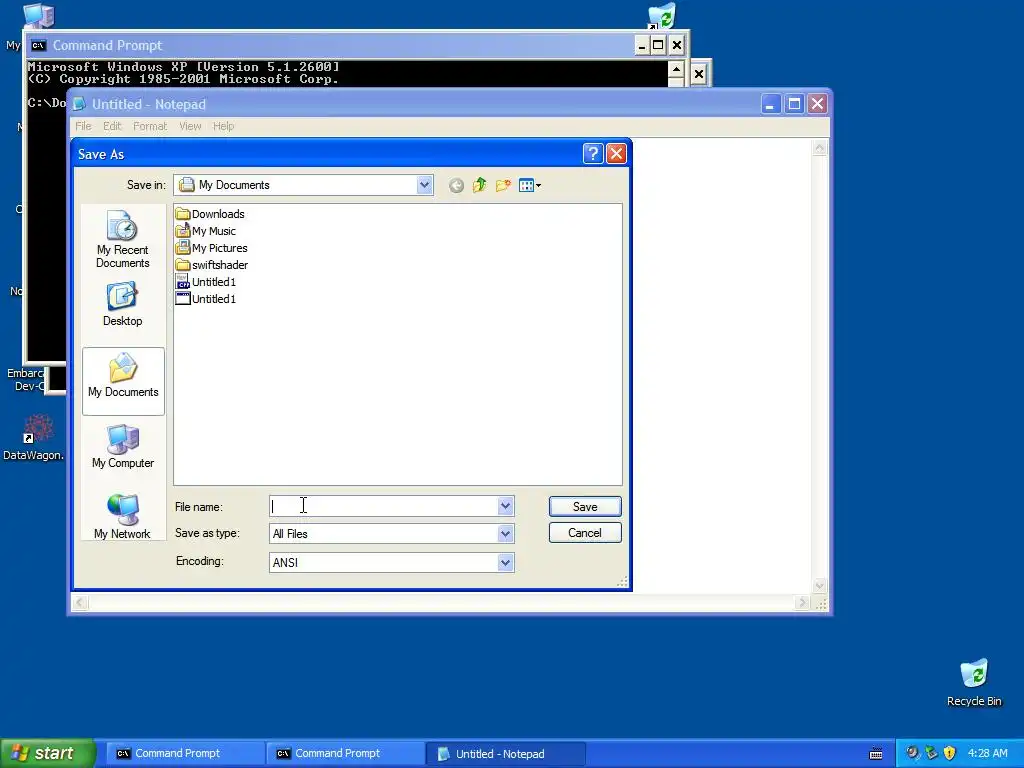Open the Notepad Edit menu
This screenshot has width=1024, height=768.
pos(112,126)
